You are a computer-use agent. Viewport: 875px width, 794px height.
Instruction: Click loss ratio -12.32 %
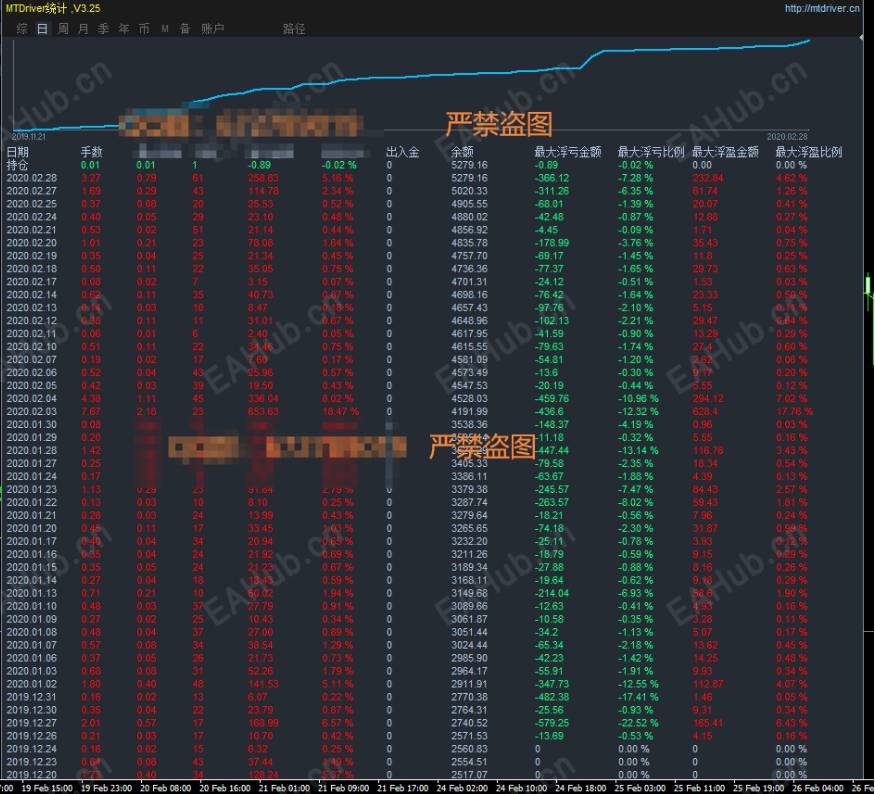coord(638,412)
